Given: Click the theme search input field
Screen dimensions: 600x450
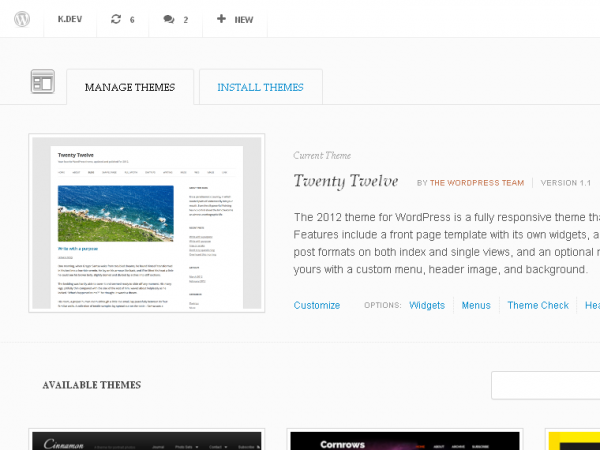Looking at the screenshot, I should point(546,385).
